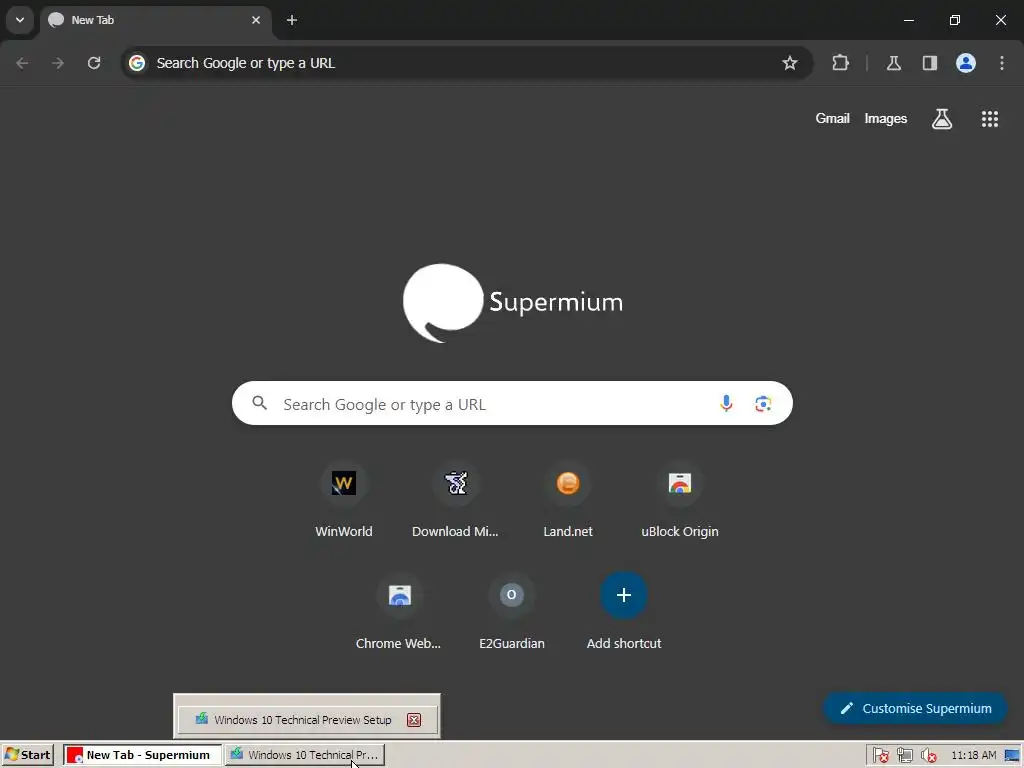
Task: Go forward with the forward arrow
Action: 58,63
